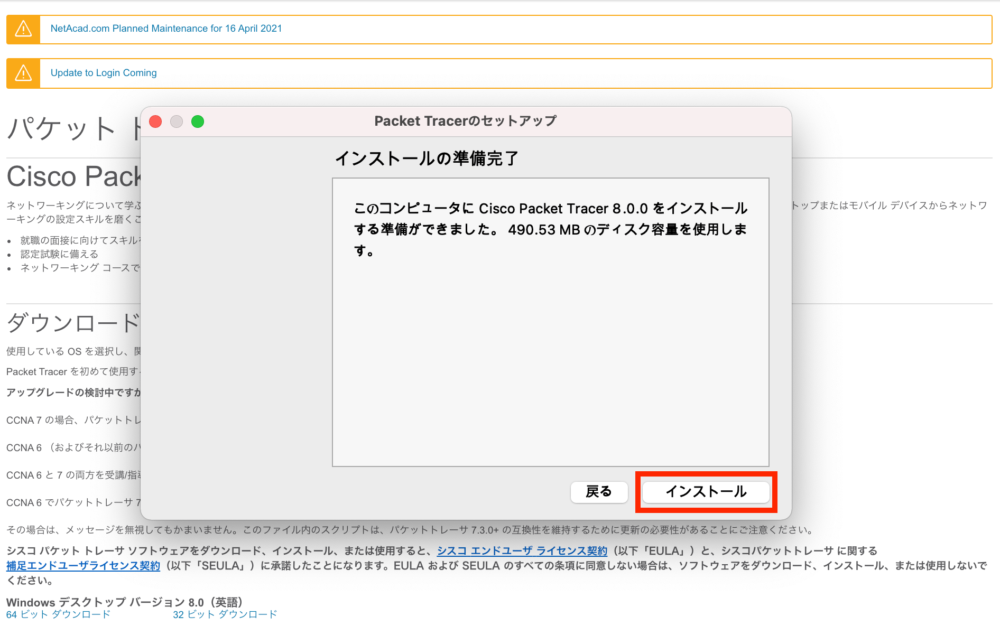Open the シスコ エンドユーザ ライセンス契約 link
Viewport: 1000px width, 635px height.
pos(522,551)
